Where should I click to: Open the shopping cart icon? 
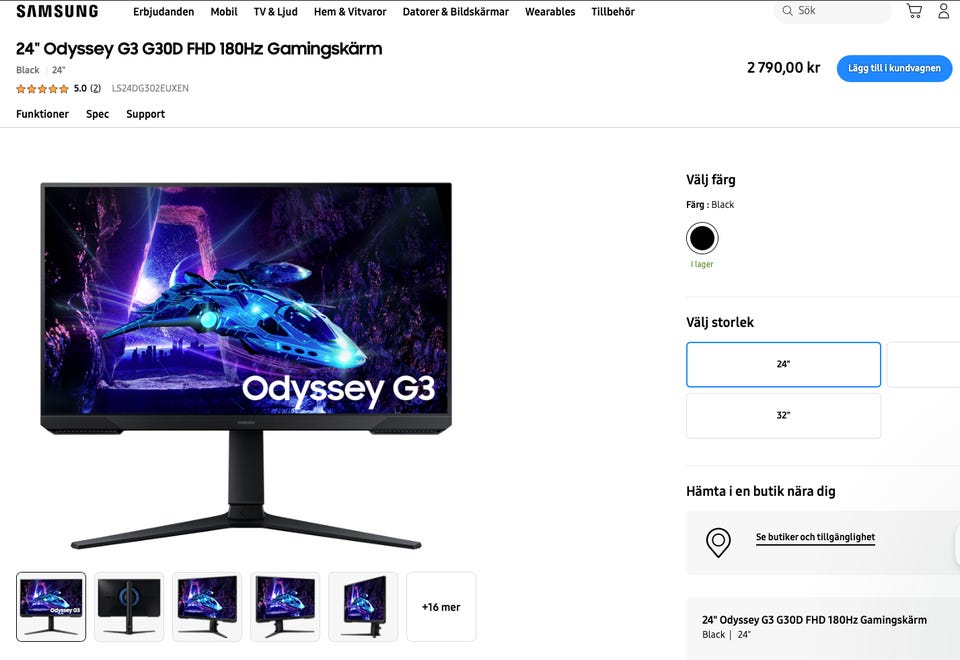point(914,11)
